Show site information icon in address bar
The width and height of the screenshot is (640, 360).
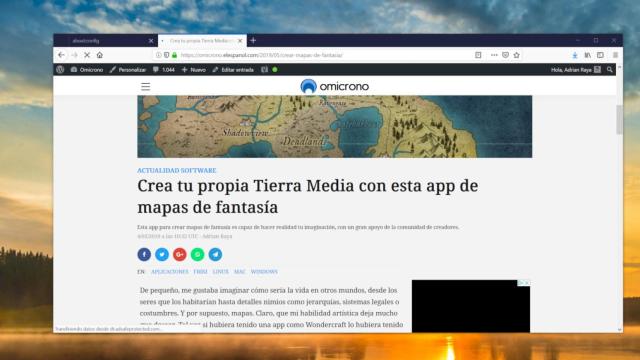[158, 55]
